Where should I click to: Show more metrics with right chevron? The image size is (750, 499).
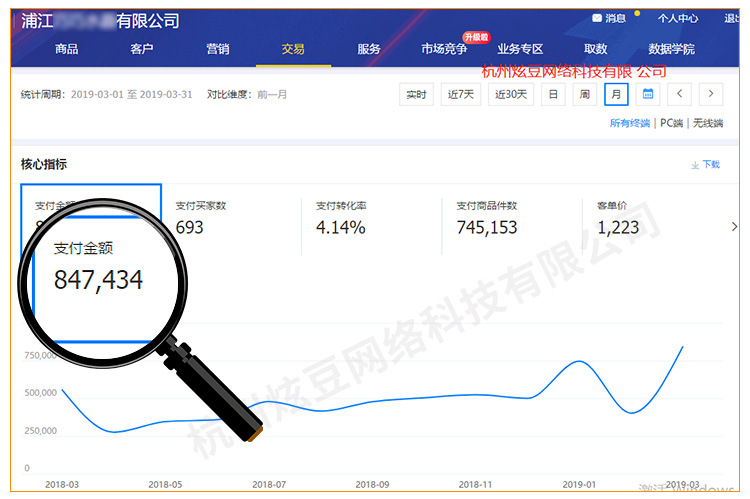[x=734, y=226]
